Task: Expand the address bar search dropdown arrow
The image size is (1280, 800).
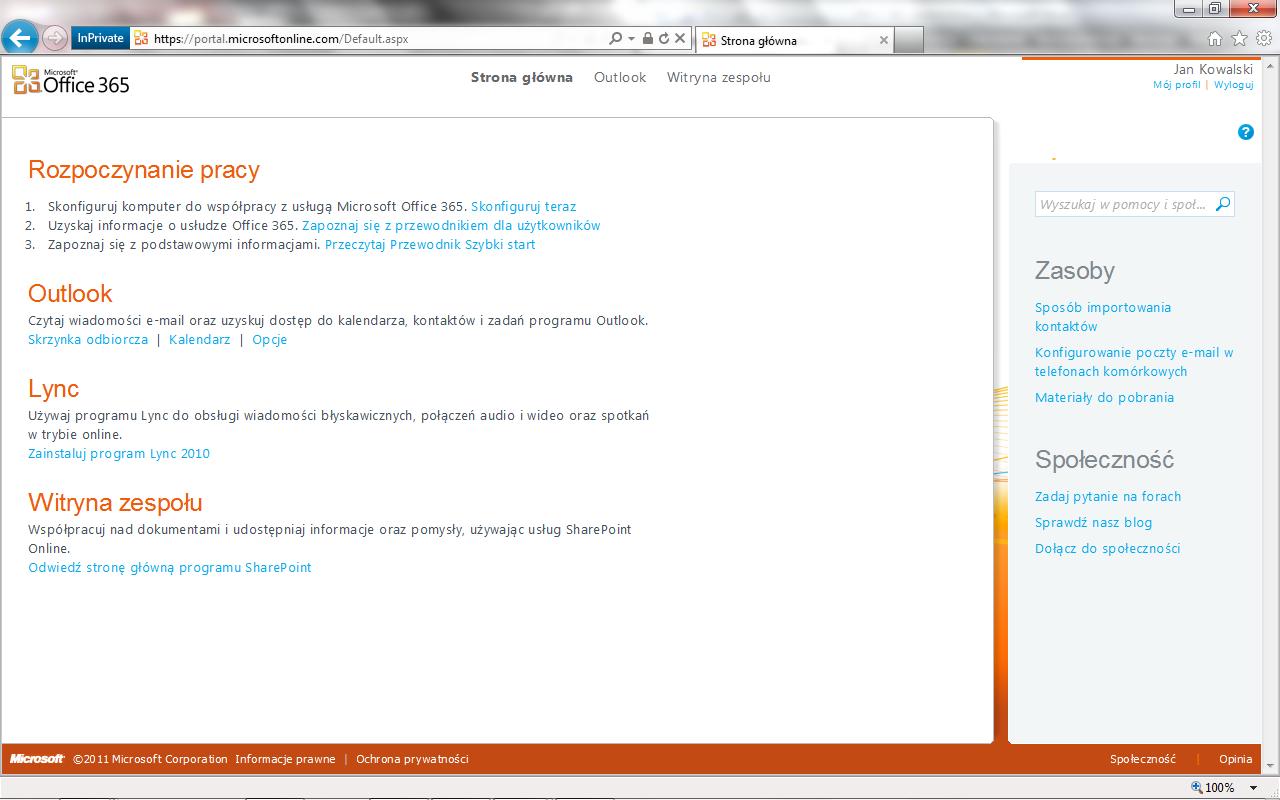Action: 631,39
